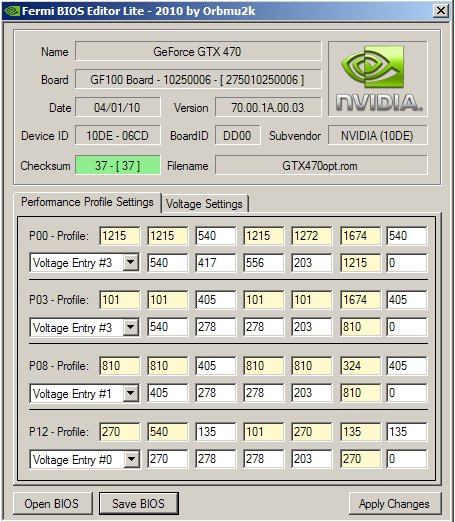Click the 556 field in P00 voltage row
455x522 pixels.
coord(264,263)
